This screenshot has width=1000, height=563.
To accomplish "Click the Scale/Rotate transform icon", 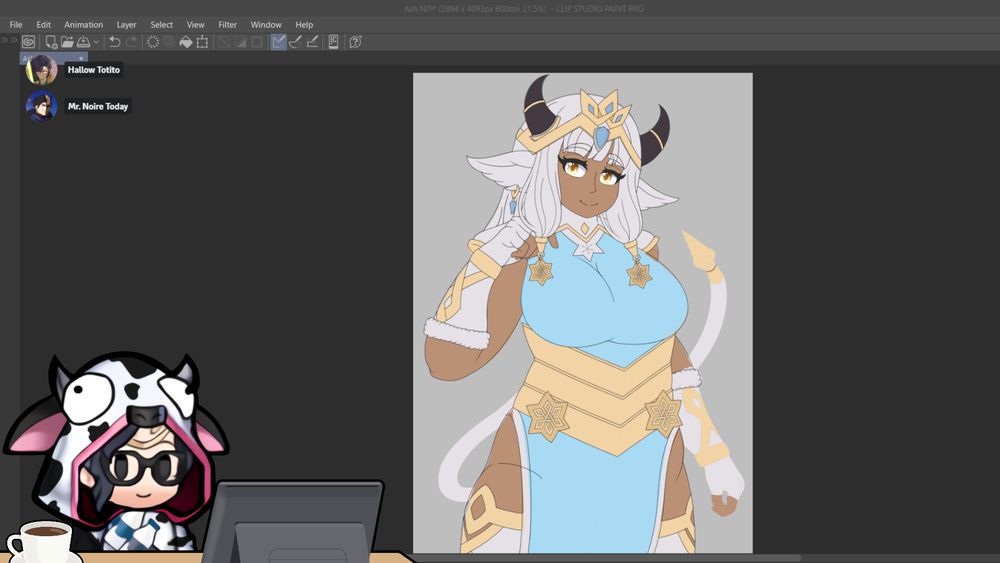I will [202, 42].
